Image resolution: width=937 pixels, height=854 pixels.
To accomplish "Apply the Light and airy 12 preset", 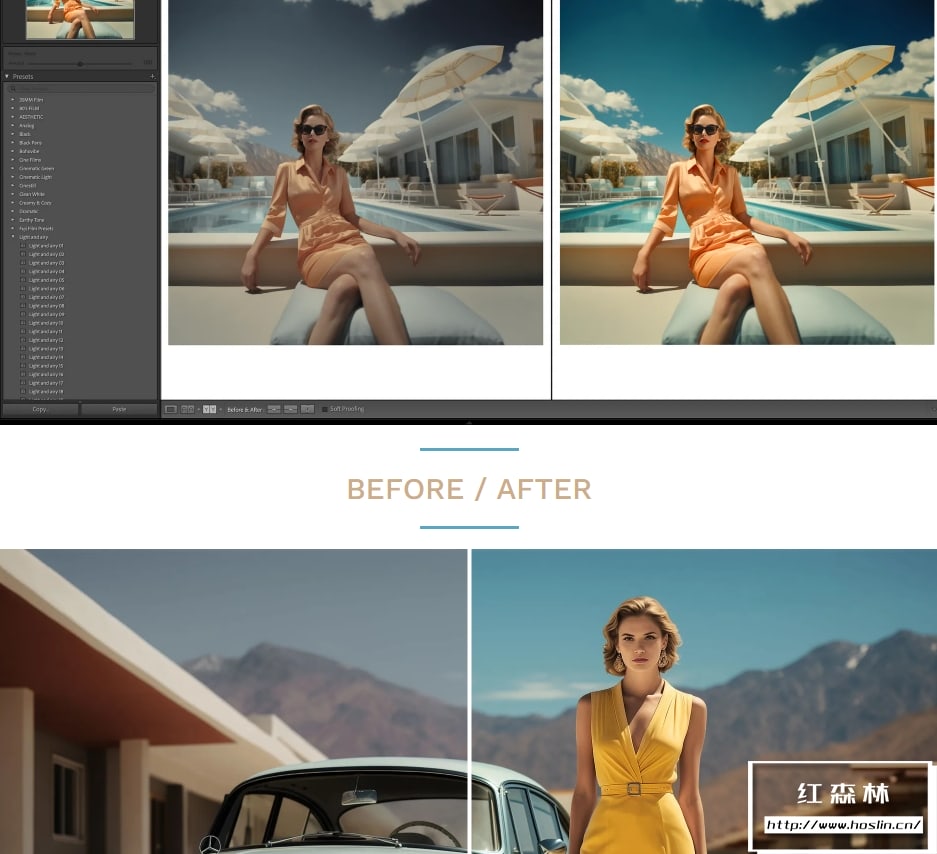I will (x=46, y=340).
